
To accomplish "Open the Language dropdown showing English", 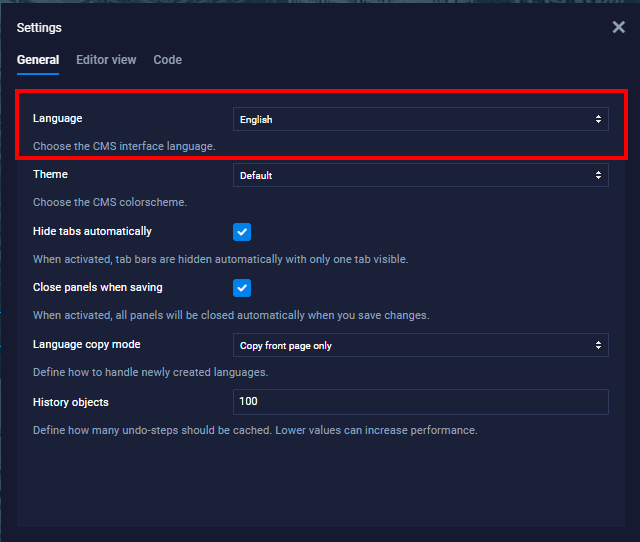I will 420,119.
